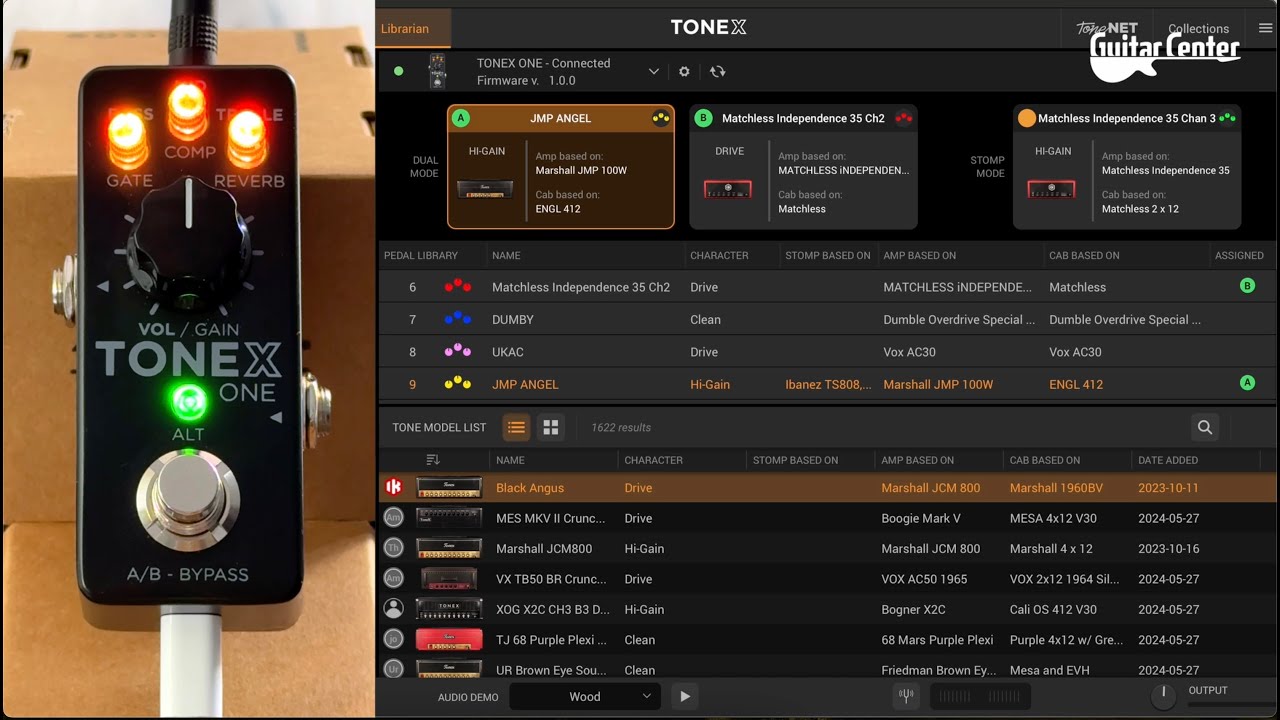The width and height of the screenshot is (1280, 720).
Task: Select the orange stomp slot circle
Action: [x=1026, y=118]
